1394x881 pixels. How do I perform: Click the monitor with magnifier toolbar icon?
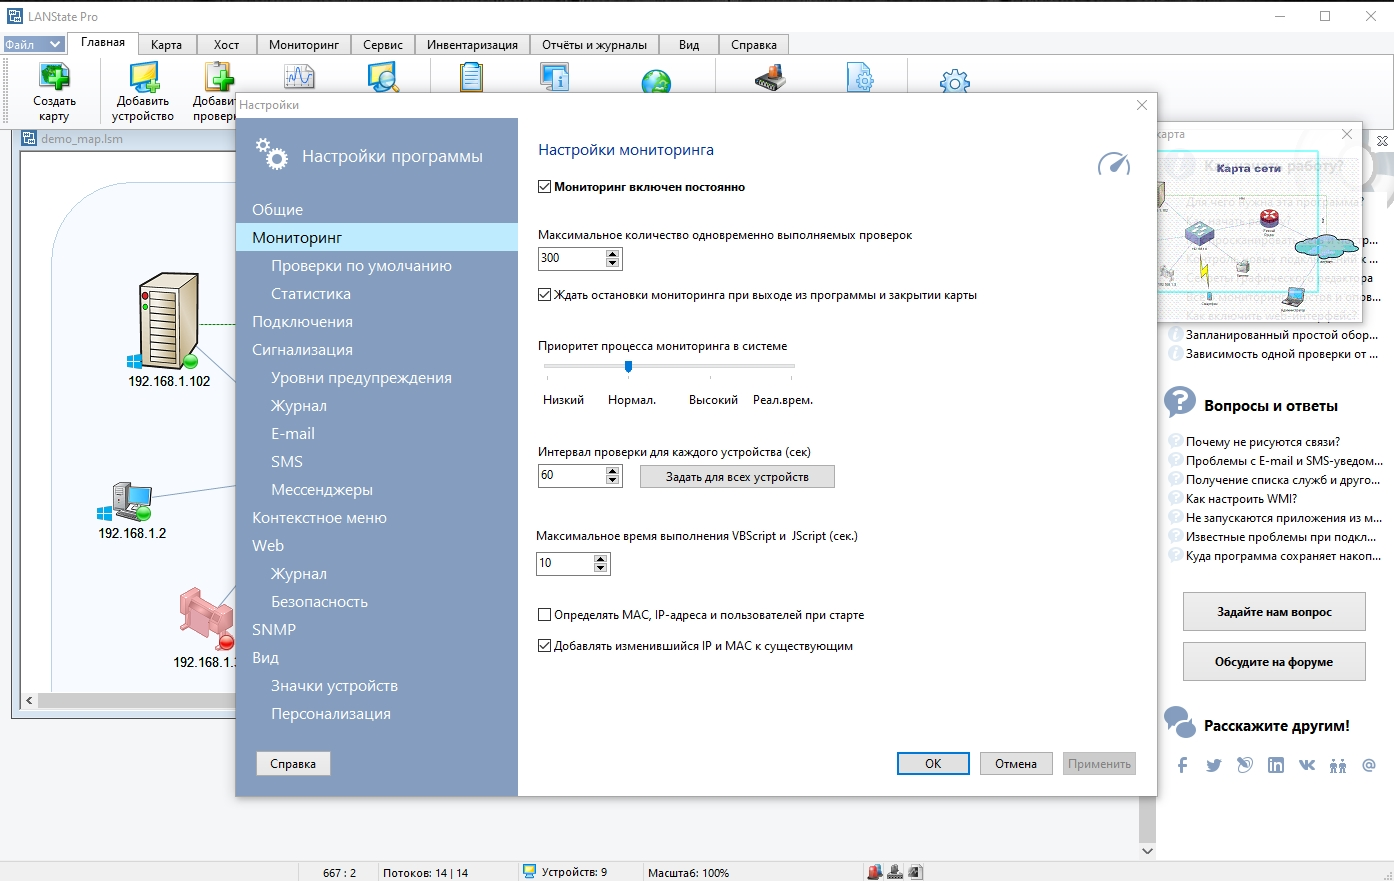tap(383, 77)
